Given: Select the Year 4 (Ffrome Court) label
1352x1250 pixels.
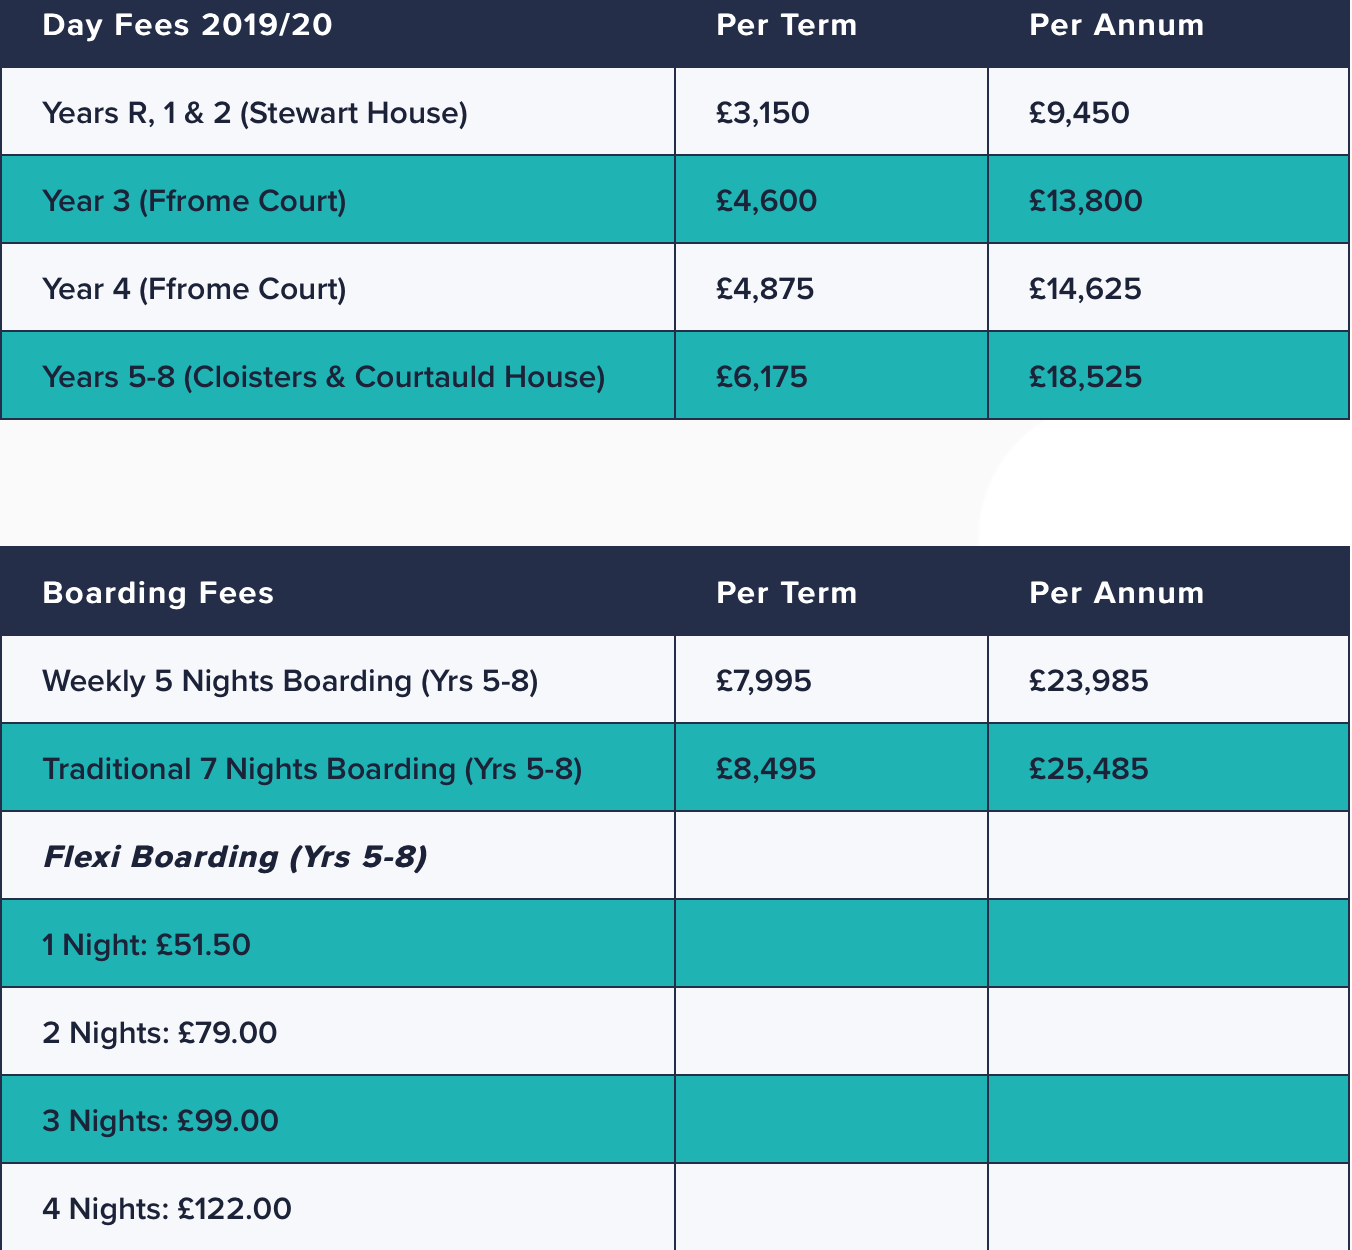Looking at the screenshot, I should click(x=194, y=289).
